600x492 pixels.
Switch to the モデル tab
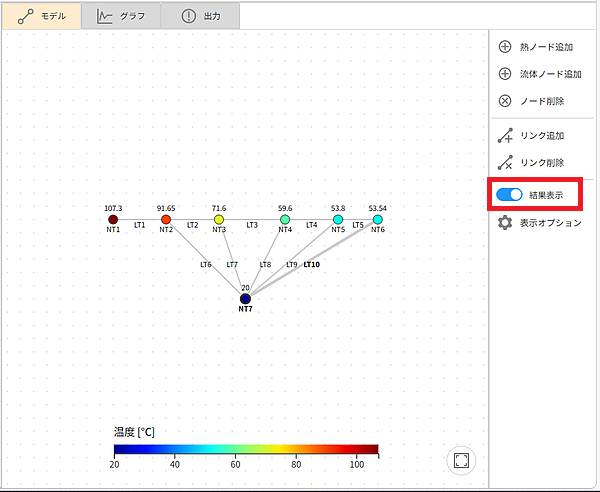pyautogui.click(x=41, y=16)
